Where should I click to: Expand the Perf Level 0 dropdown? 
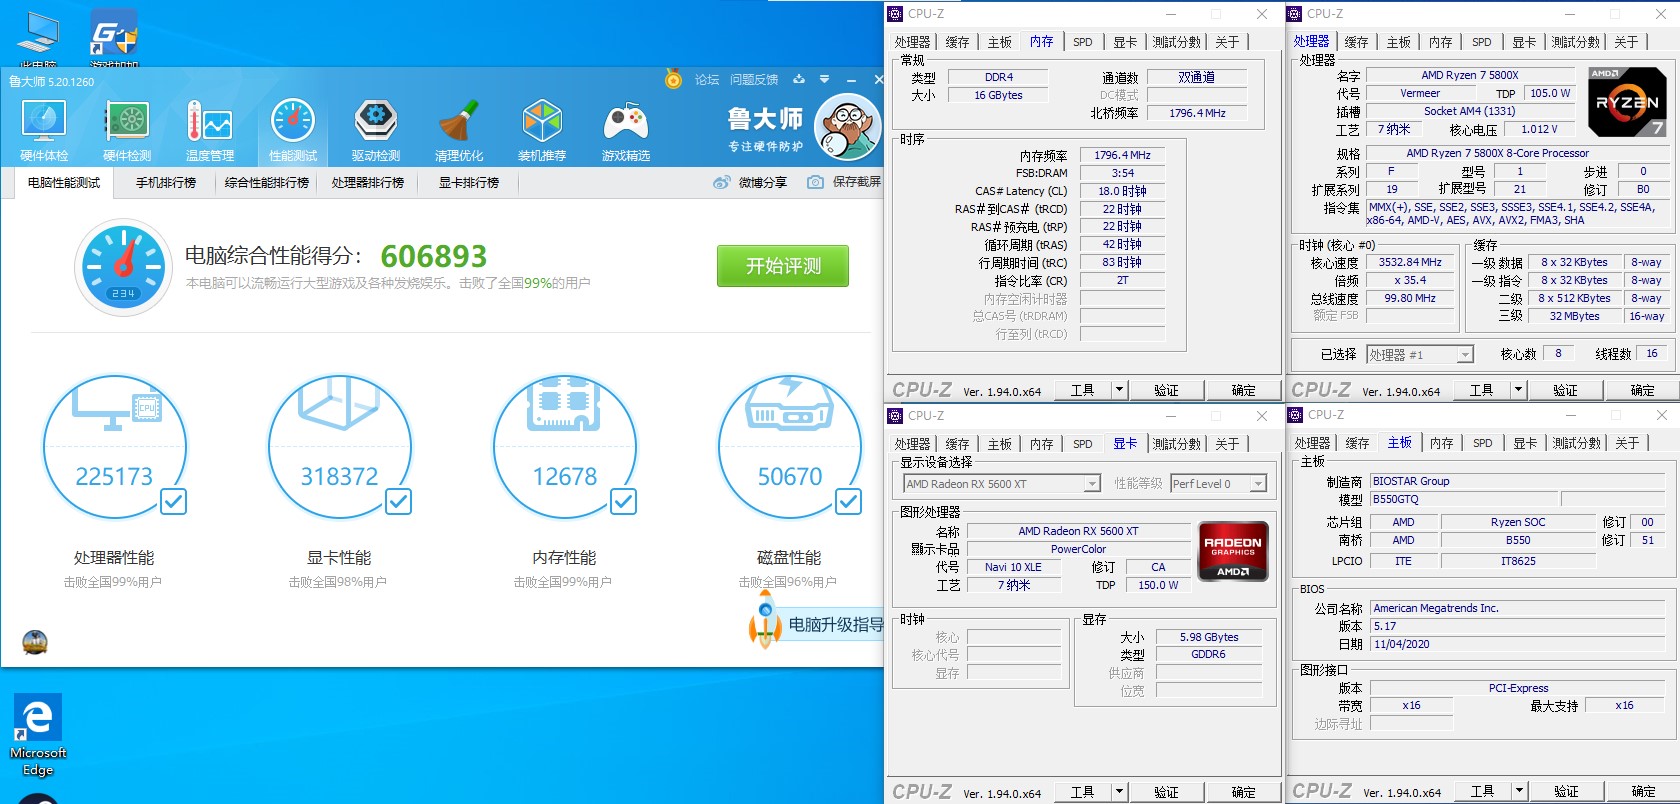click(1258, 484)
